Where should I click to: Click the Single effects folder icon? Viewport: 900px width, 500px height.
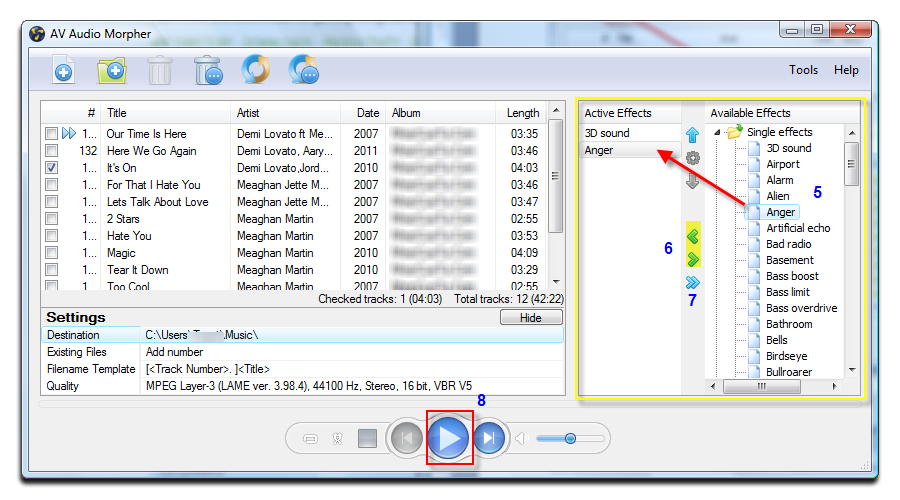coord(734,132)
